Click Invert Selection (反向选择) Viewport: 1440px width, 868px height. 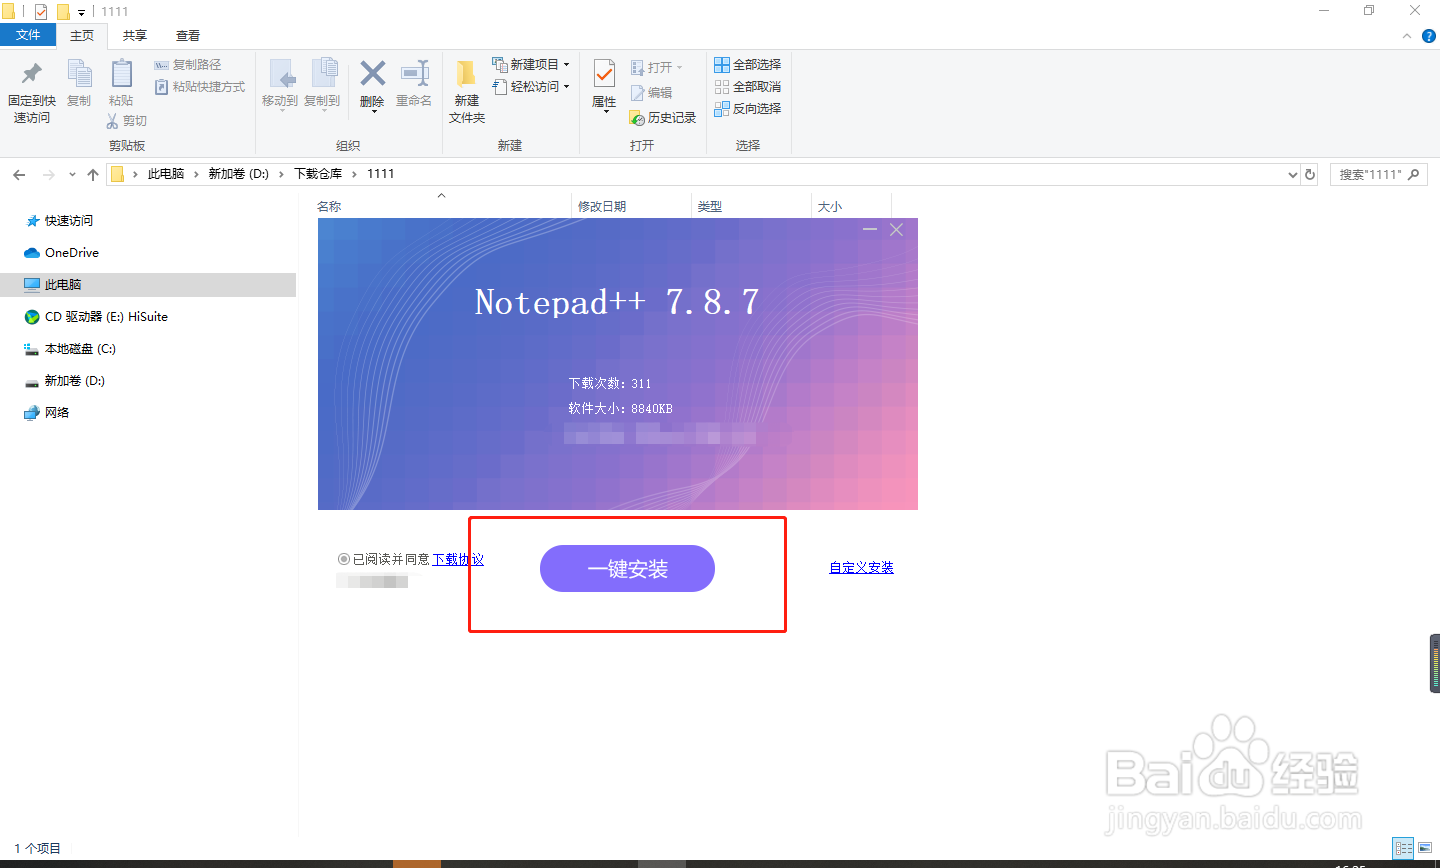747,109
